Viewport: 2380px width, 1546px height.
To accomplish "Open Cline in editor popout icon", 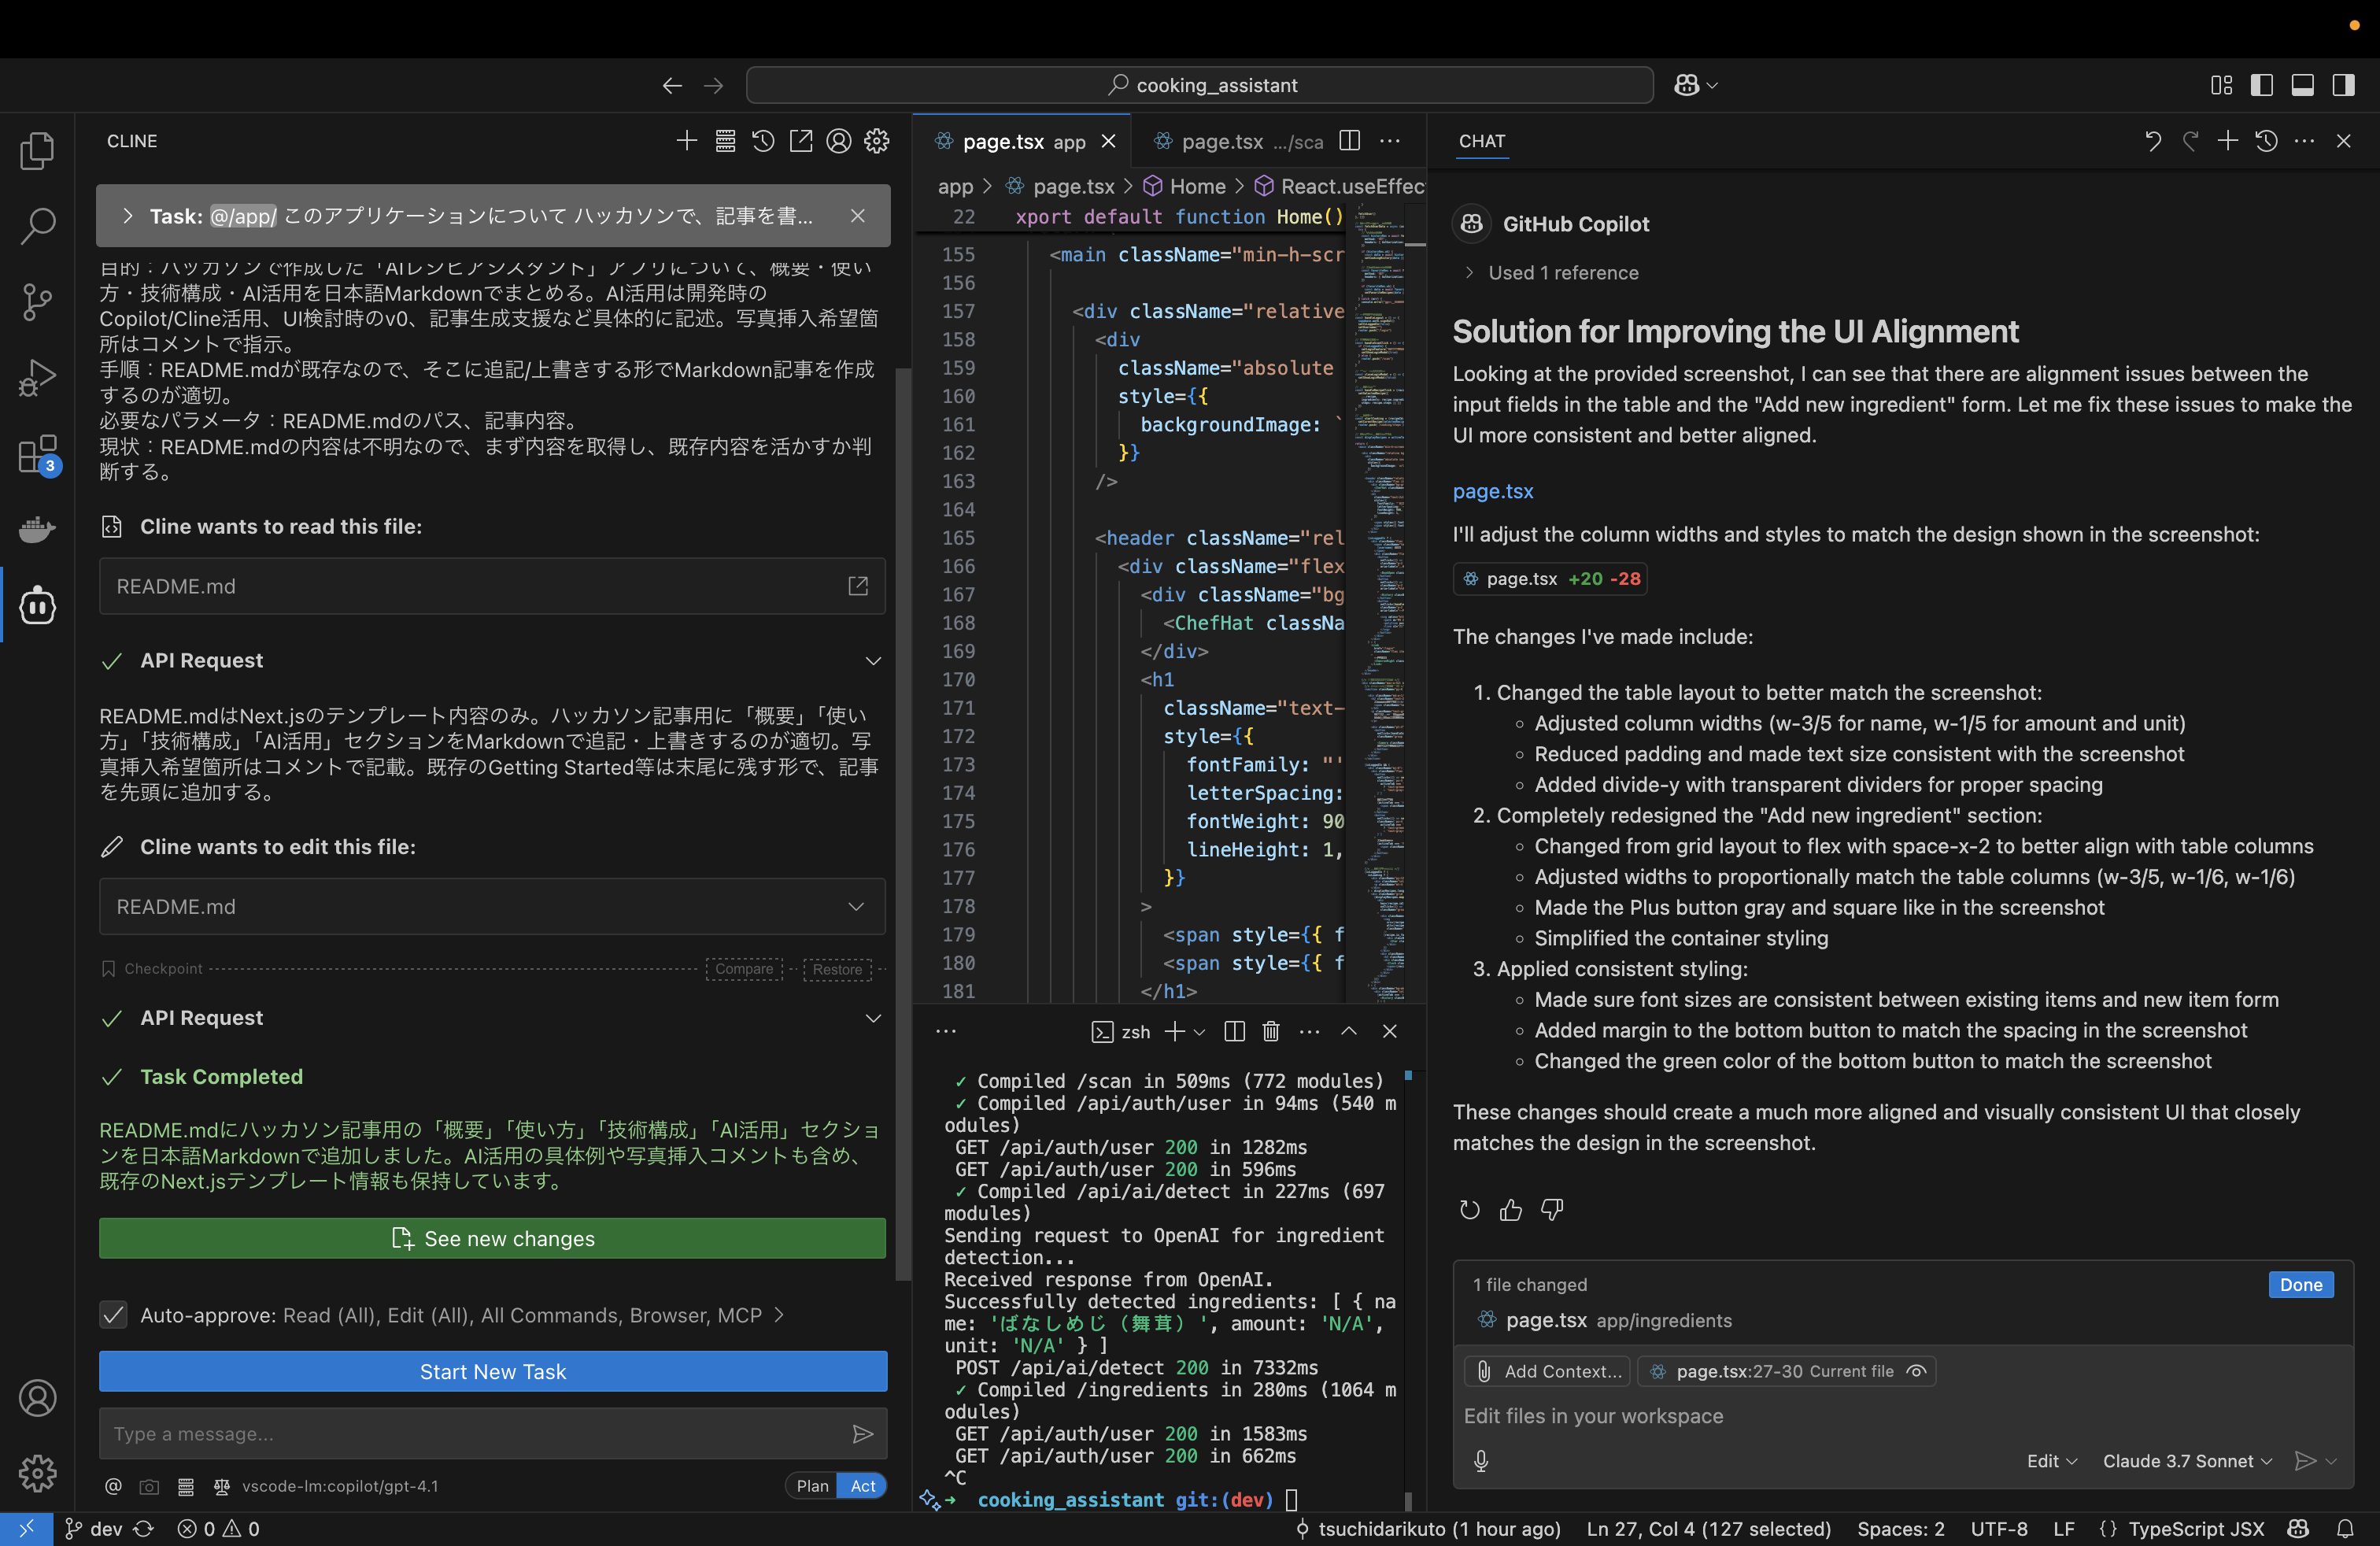I will [x=801, y=141].
